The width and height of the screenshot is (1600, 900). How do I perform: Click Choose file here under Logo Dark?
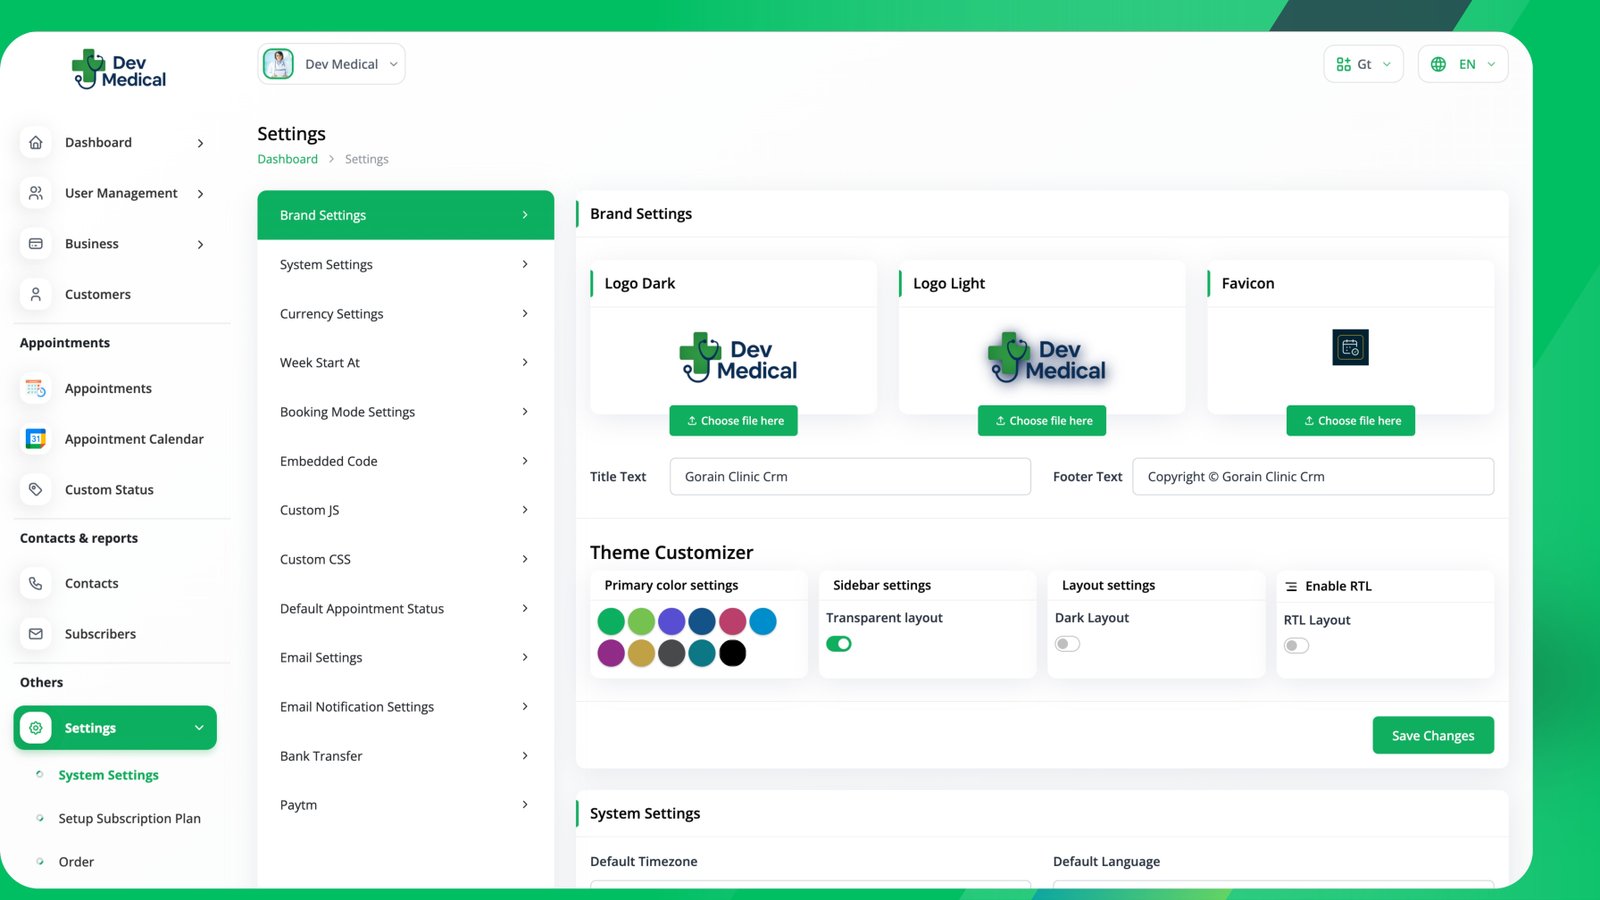point(733,421)
